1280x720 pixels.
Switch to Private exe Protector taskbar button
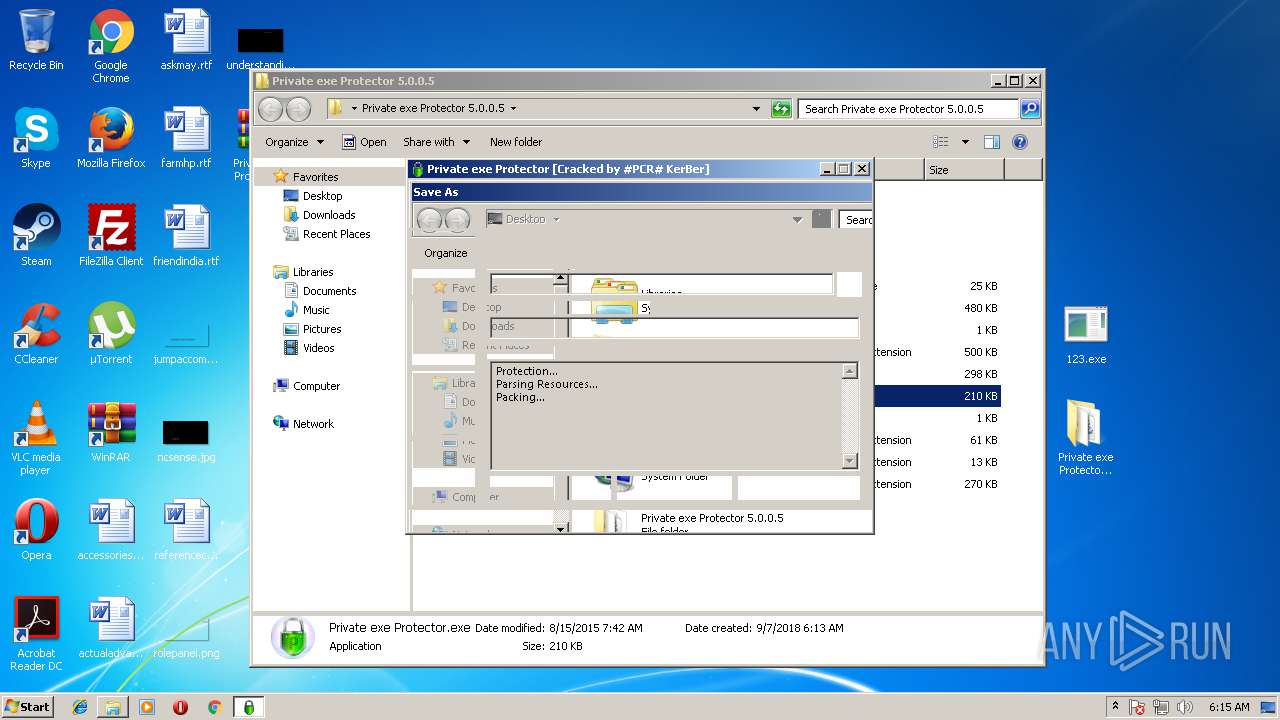coord(249,707)
